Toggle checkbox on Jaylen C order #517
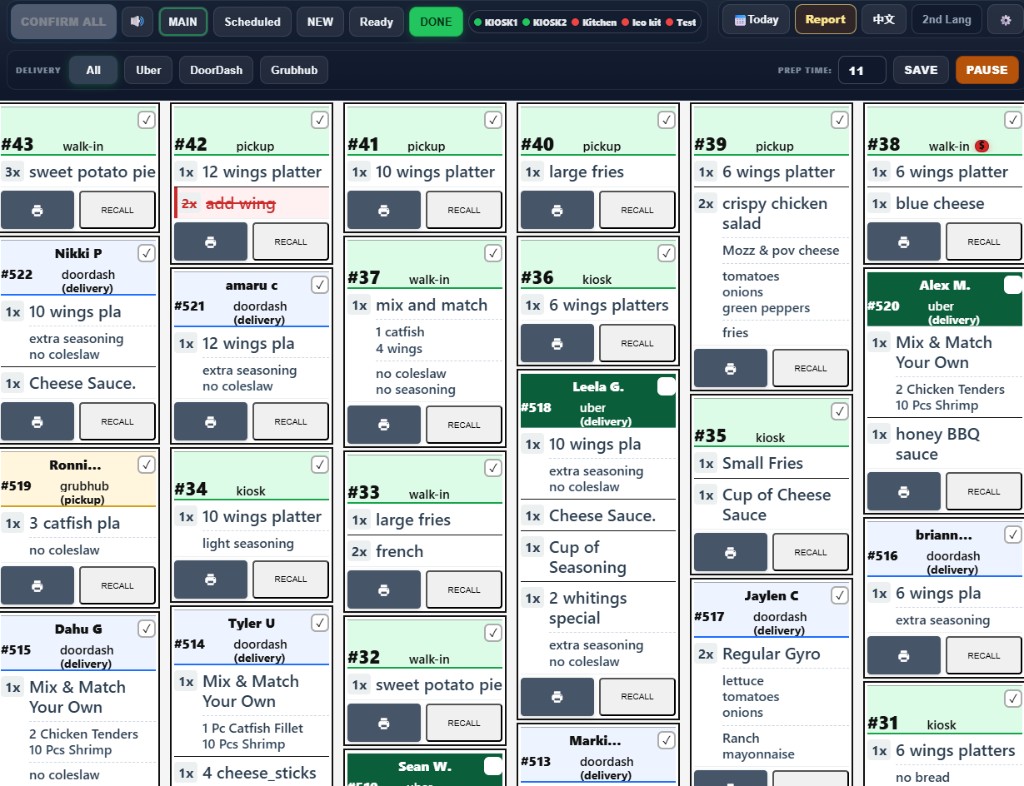The width and height of the screenshot is (1024, 786). point(839,595)
